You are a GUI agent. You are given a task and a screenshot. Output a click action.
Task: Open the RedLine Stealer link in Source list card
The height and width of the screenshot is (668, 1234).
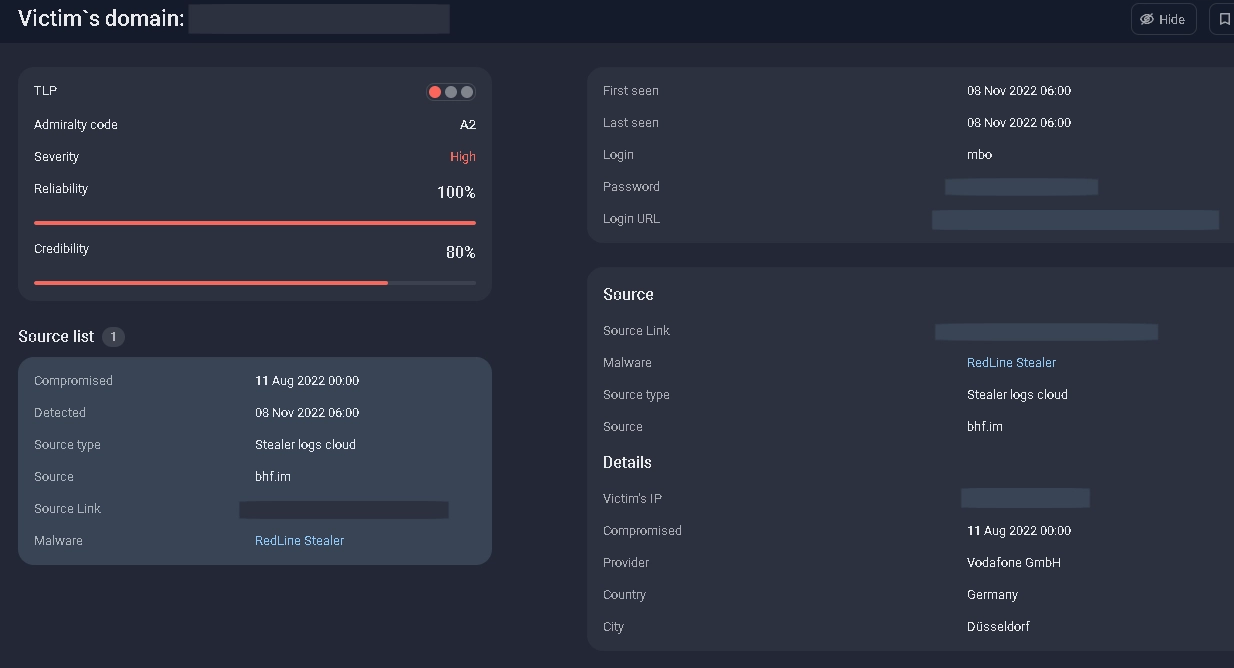[299, 541]
